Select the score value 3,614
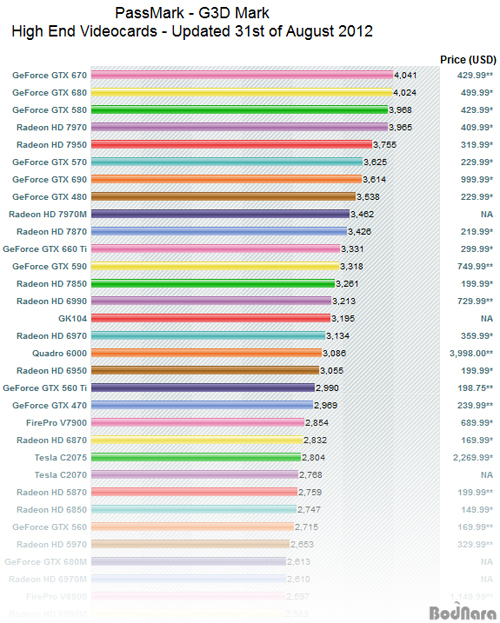Viewport: 500px width, 623px height. tap(374, 180)
